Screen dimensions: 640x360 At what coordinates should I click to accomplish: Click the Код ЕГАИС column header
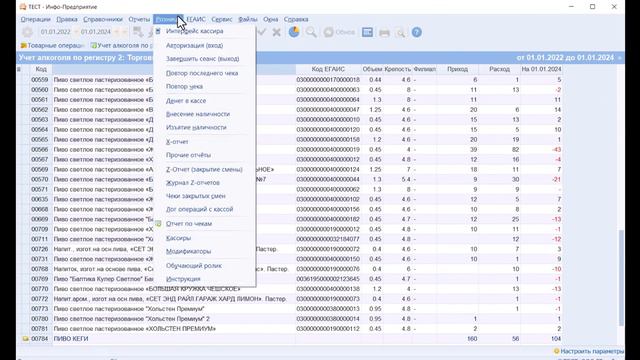click(328, 69)
